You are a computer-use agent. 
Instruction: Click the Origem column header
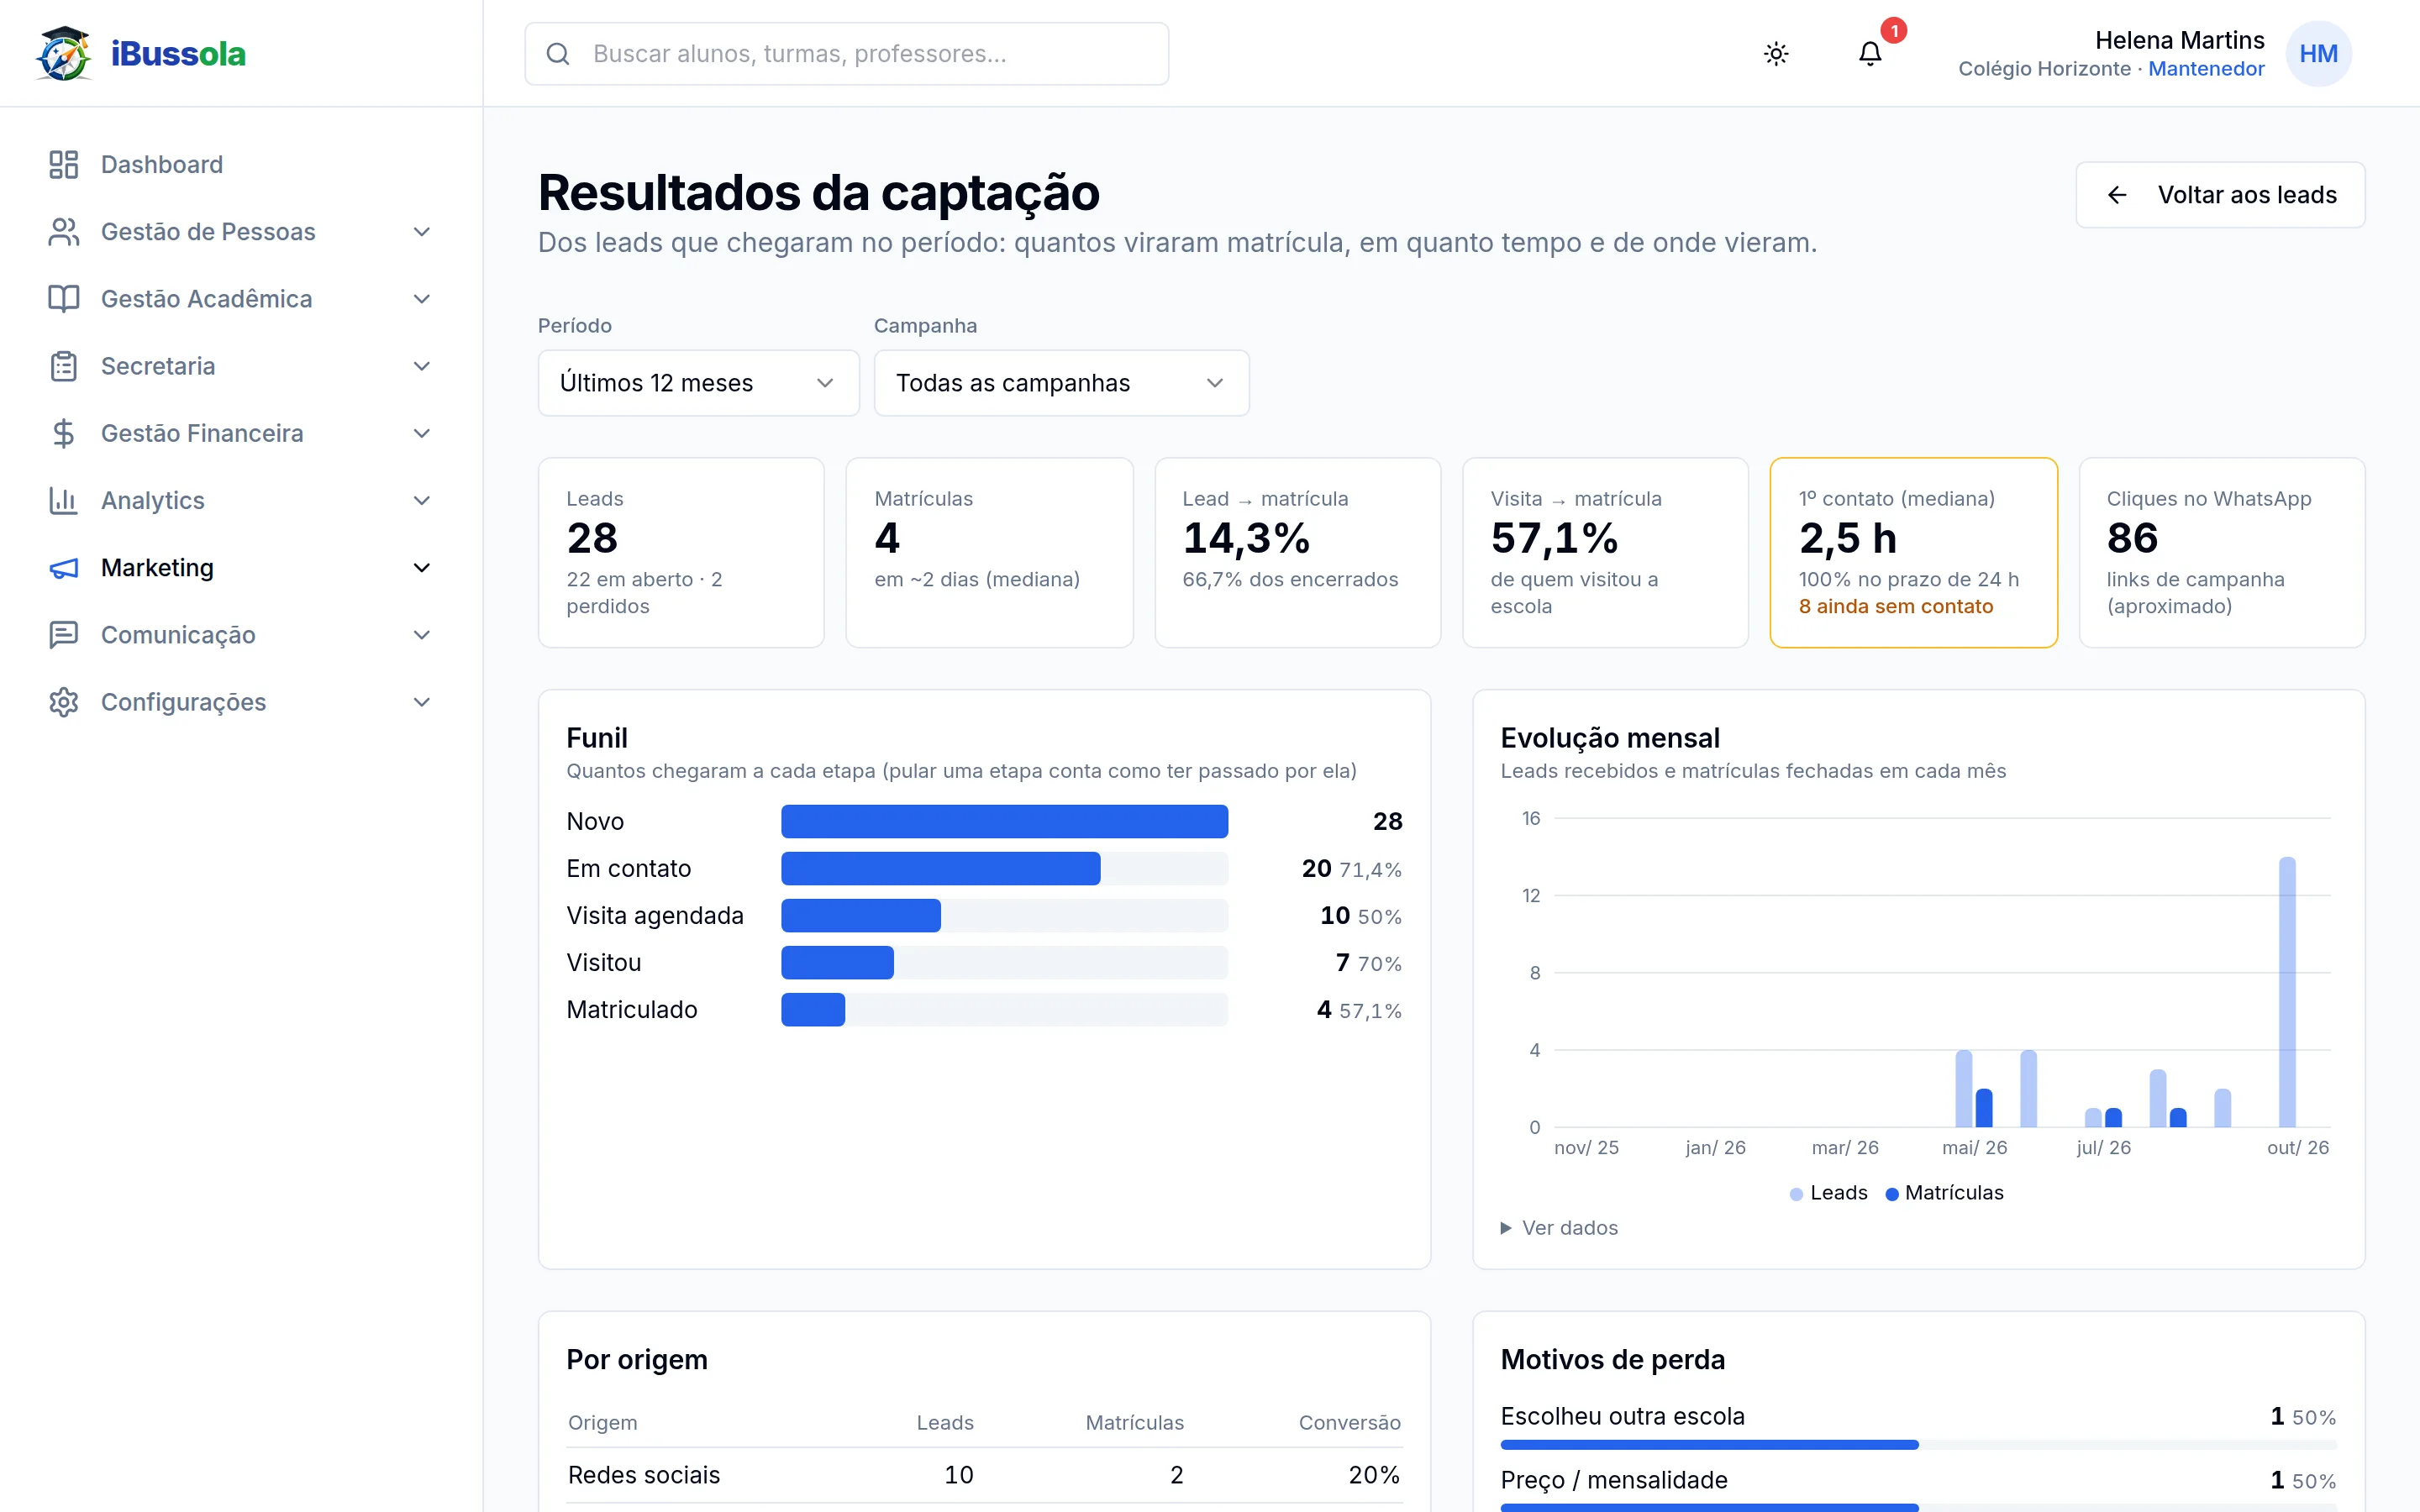click(x=602, y=1422)
